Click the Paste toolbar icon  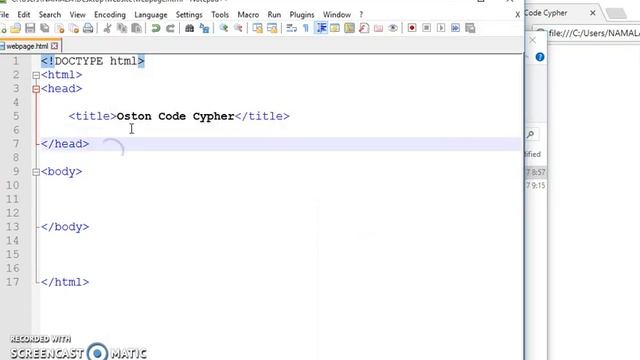coord(137,28)
